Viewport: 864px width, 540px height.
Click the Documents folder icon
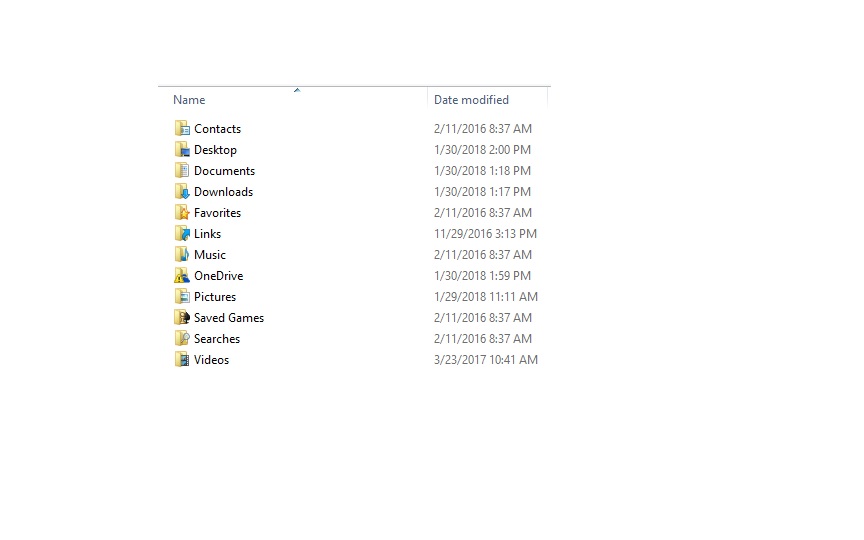[182, 170]
